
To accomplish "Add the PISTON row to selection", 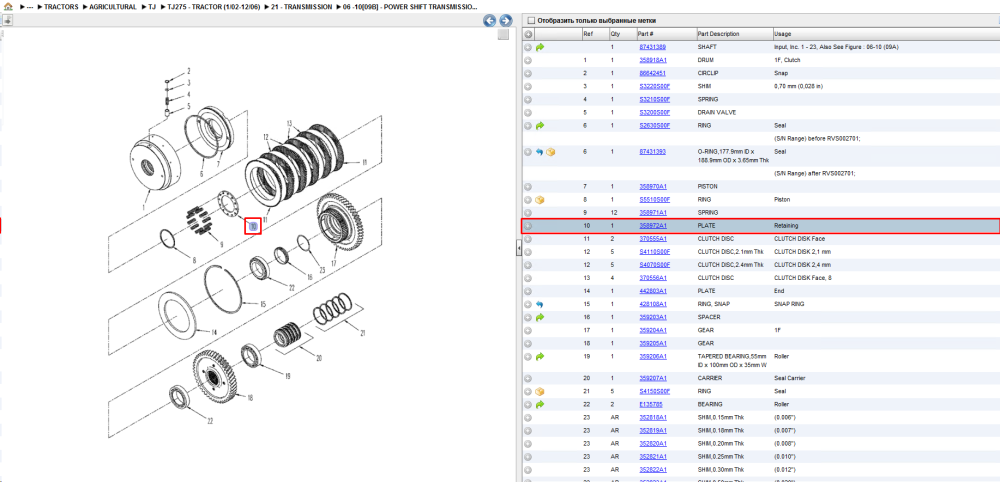I will coord(528,187).
